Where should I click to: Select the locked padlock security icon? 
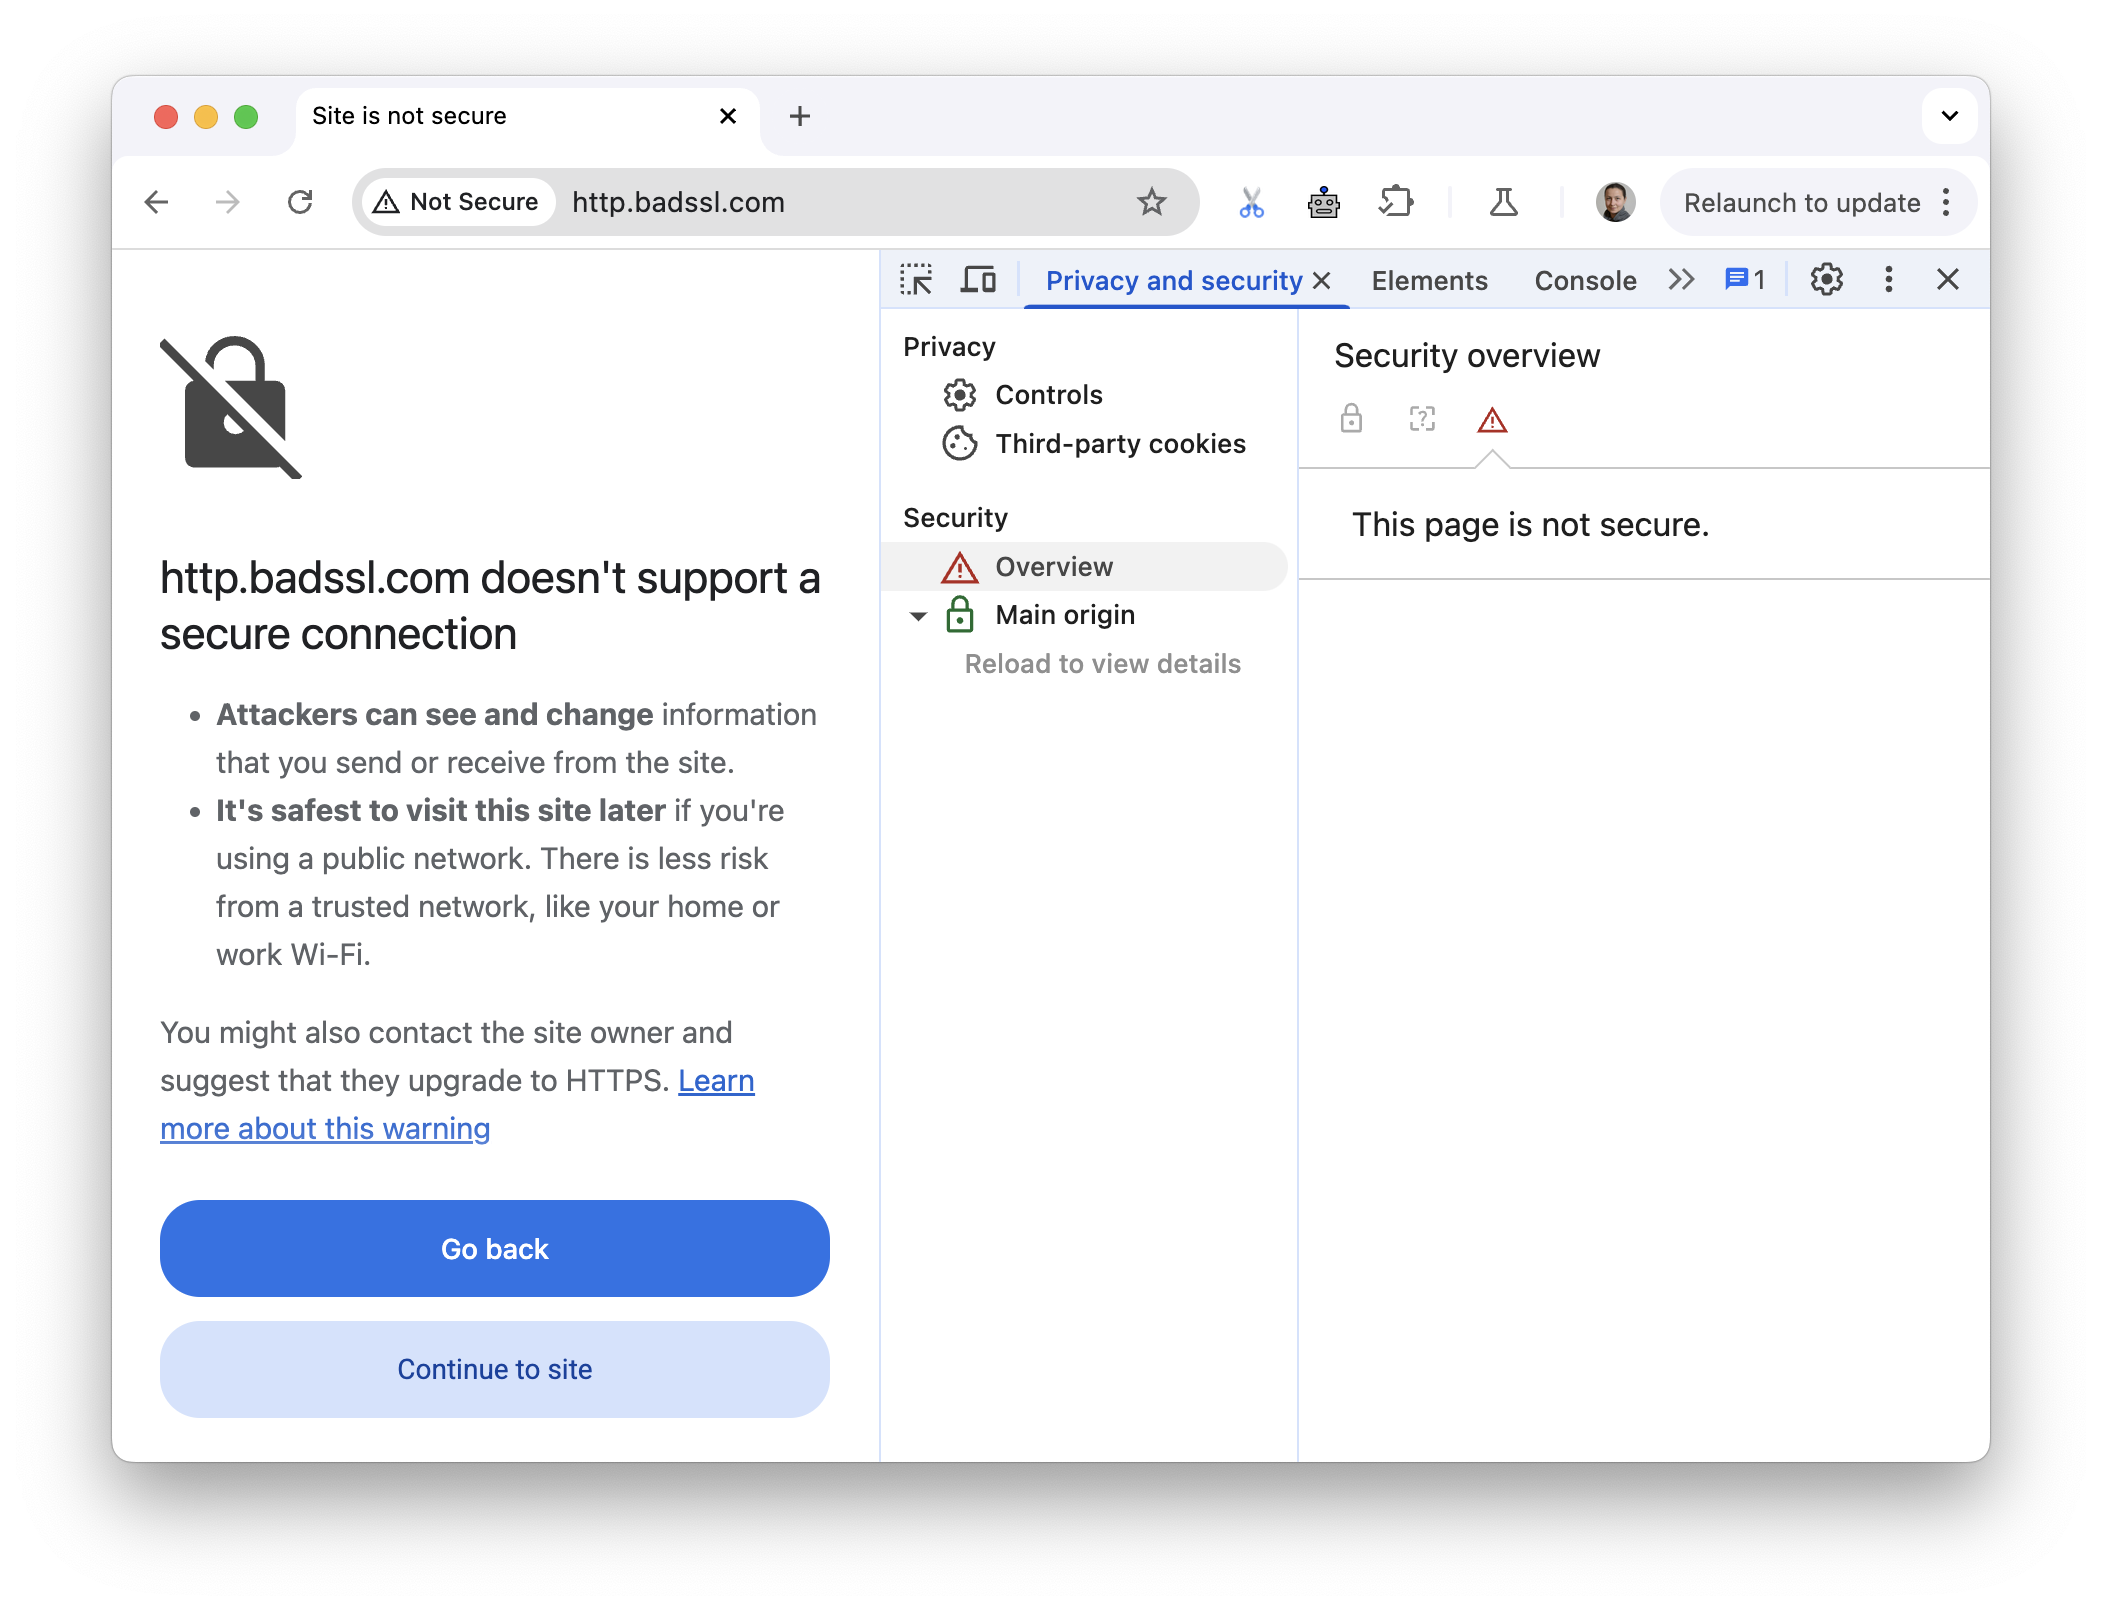click(x=1353, y=418)
